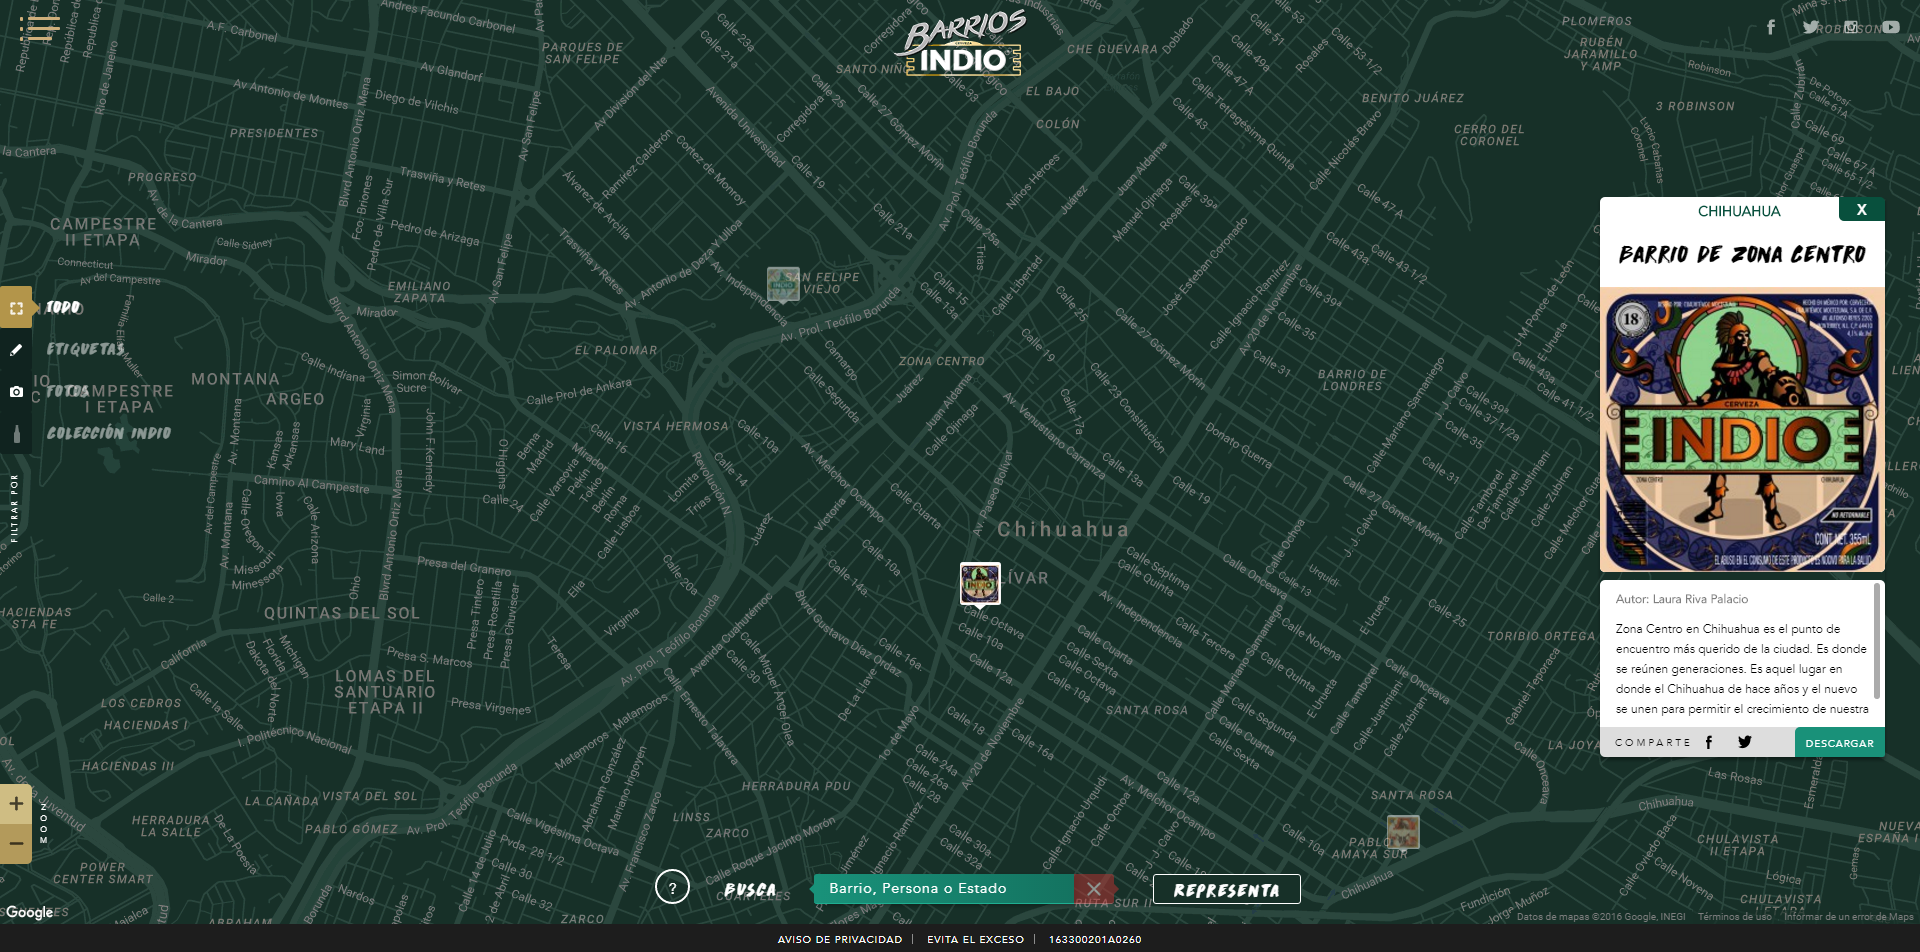Click the Chihuahua panel title
Screen dimensions: 1920x952
(x=1739, y=211)
